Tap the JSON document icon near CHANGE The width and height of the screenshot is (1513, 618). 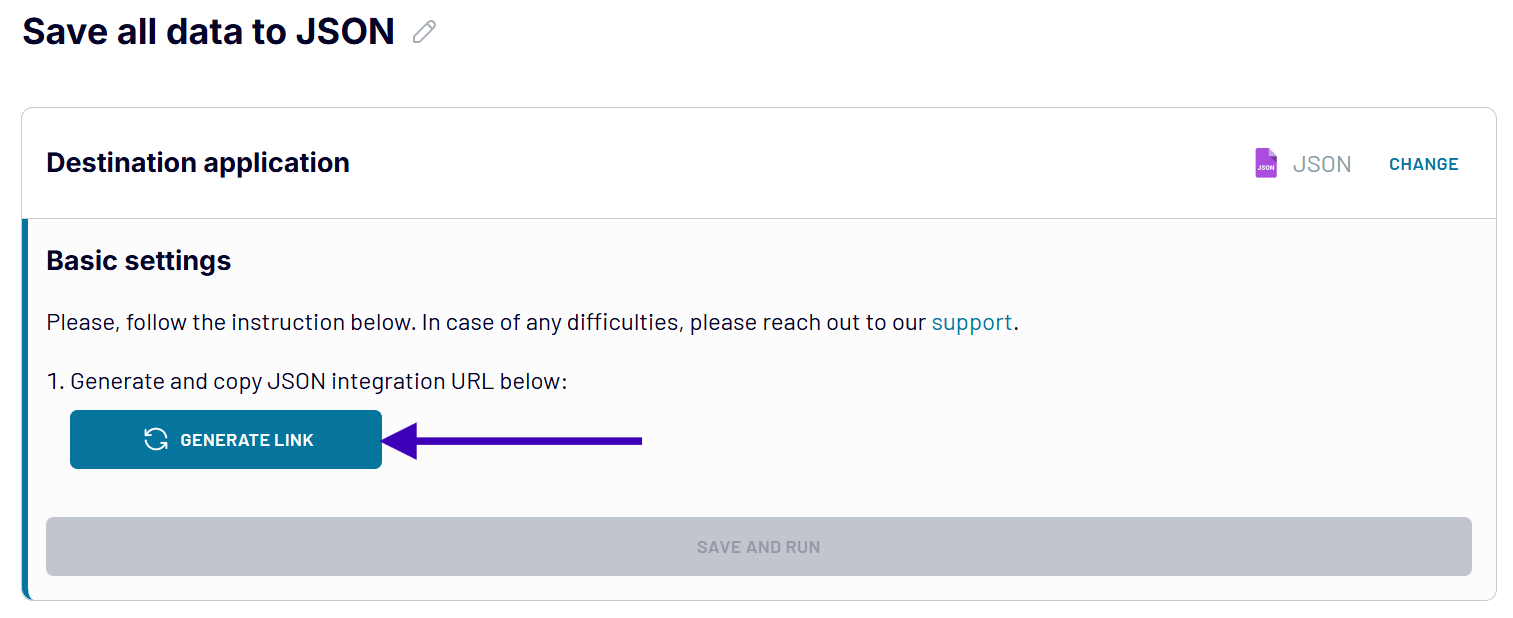1265,163
